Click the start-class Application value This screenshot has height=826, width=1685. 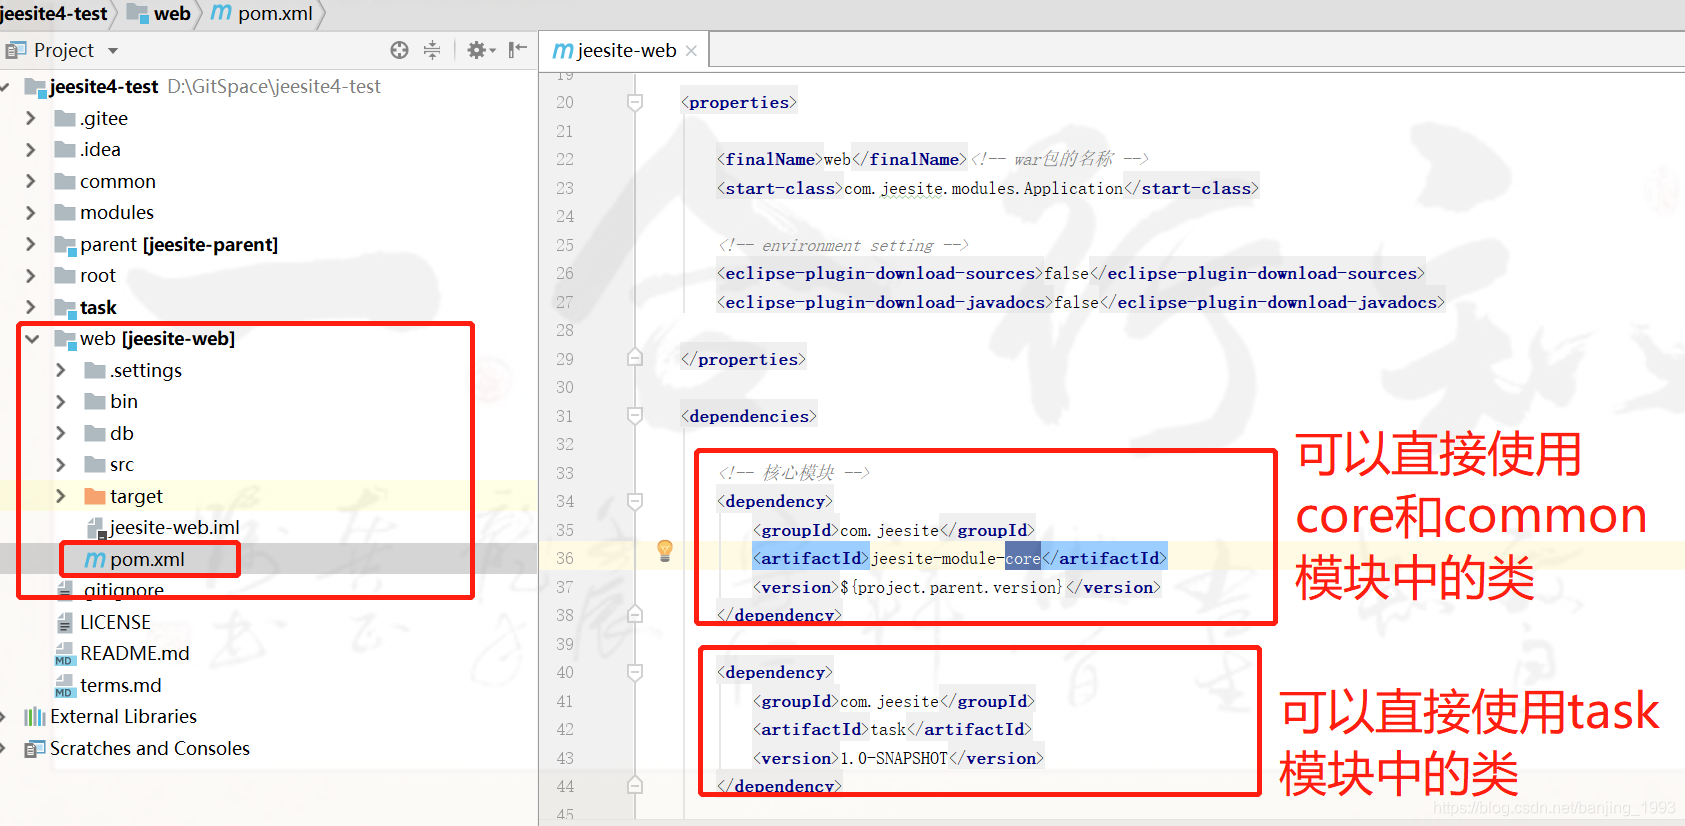coord(984,188)
